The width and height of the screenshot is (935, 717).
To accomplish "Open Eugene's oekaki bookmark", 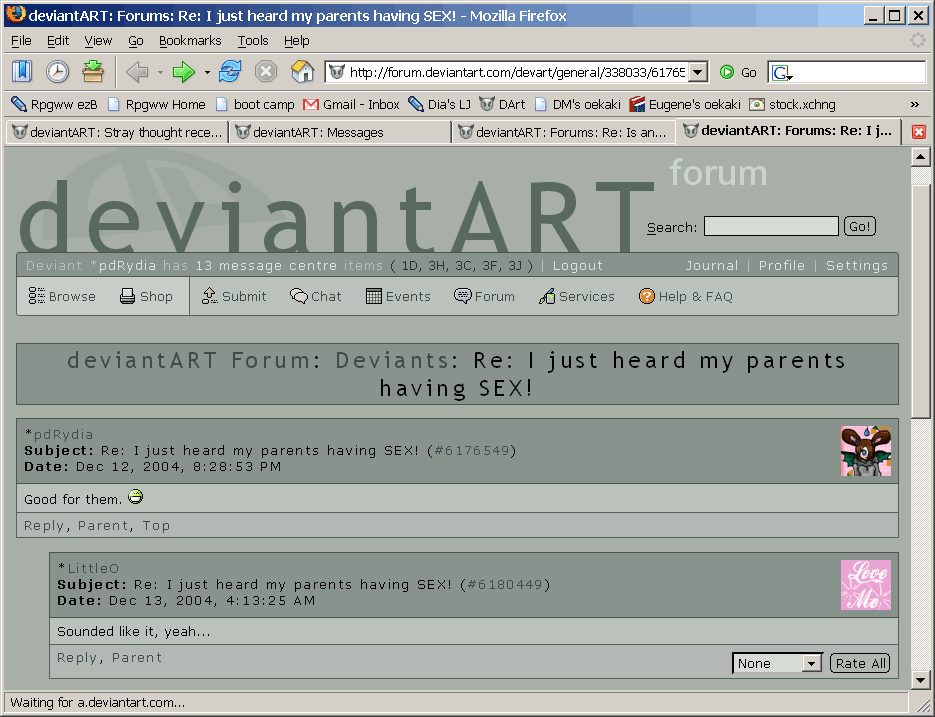I will pos(685,104).
